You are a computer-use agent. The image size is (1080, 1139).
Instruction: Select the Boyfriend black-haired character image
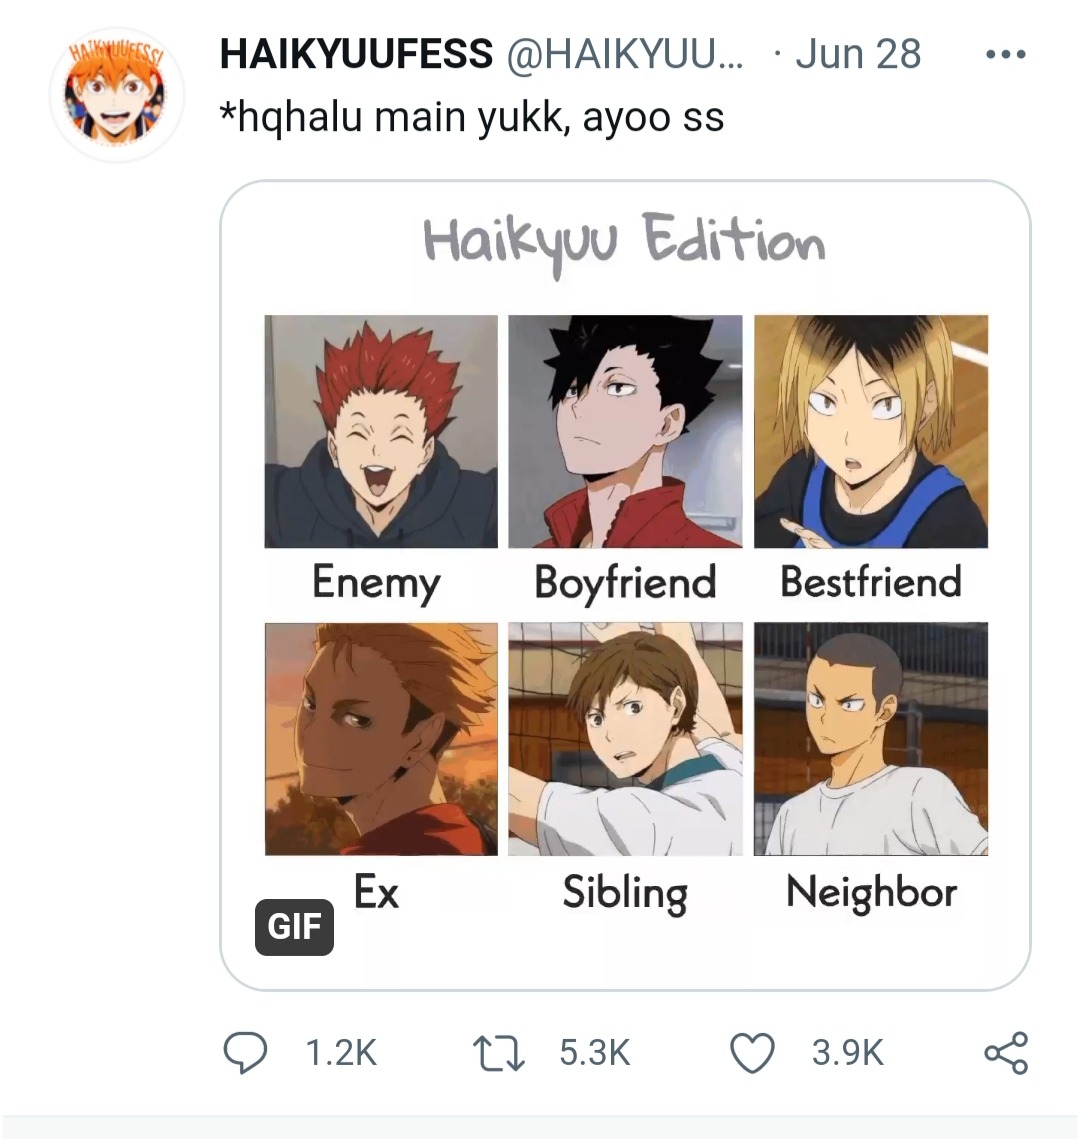tap(625, 431)
